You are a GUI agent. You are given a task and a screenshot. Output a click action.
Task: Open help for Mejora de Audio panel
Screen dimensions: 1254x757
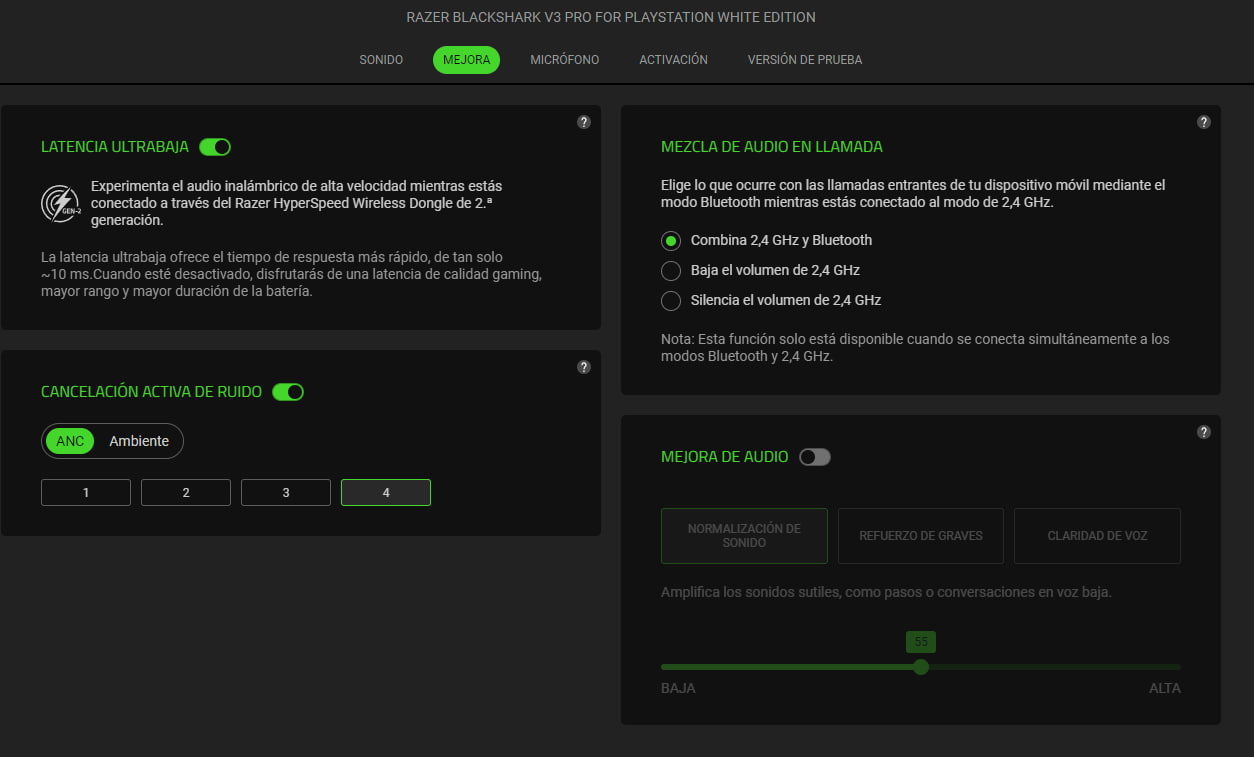(1204, 432)
